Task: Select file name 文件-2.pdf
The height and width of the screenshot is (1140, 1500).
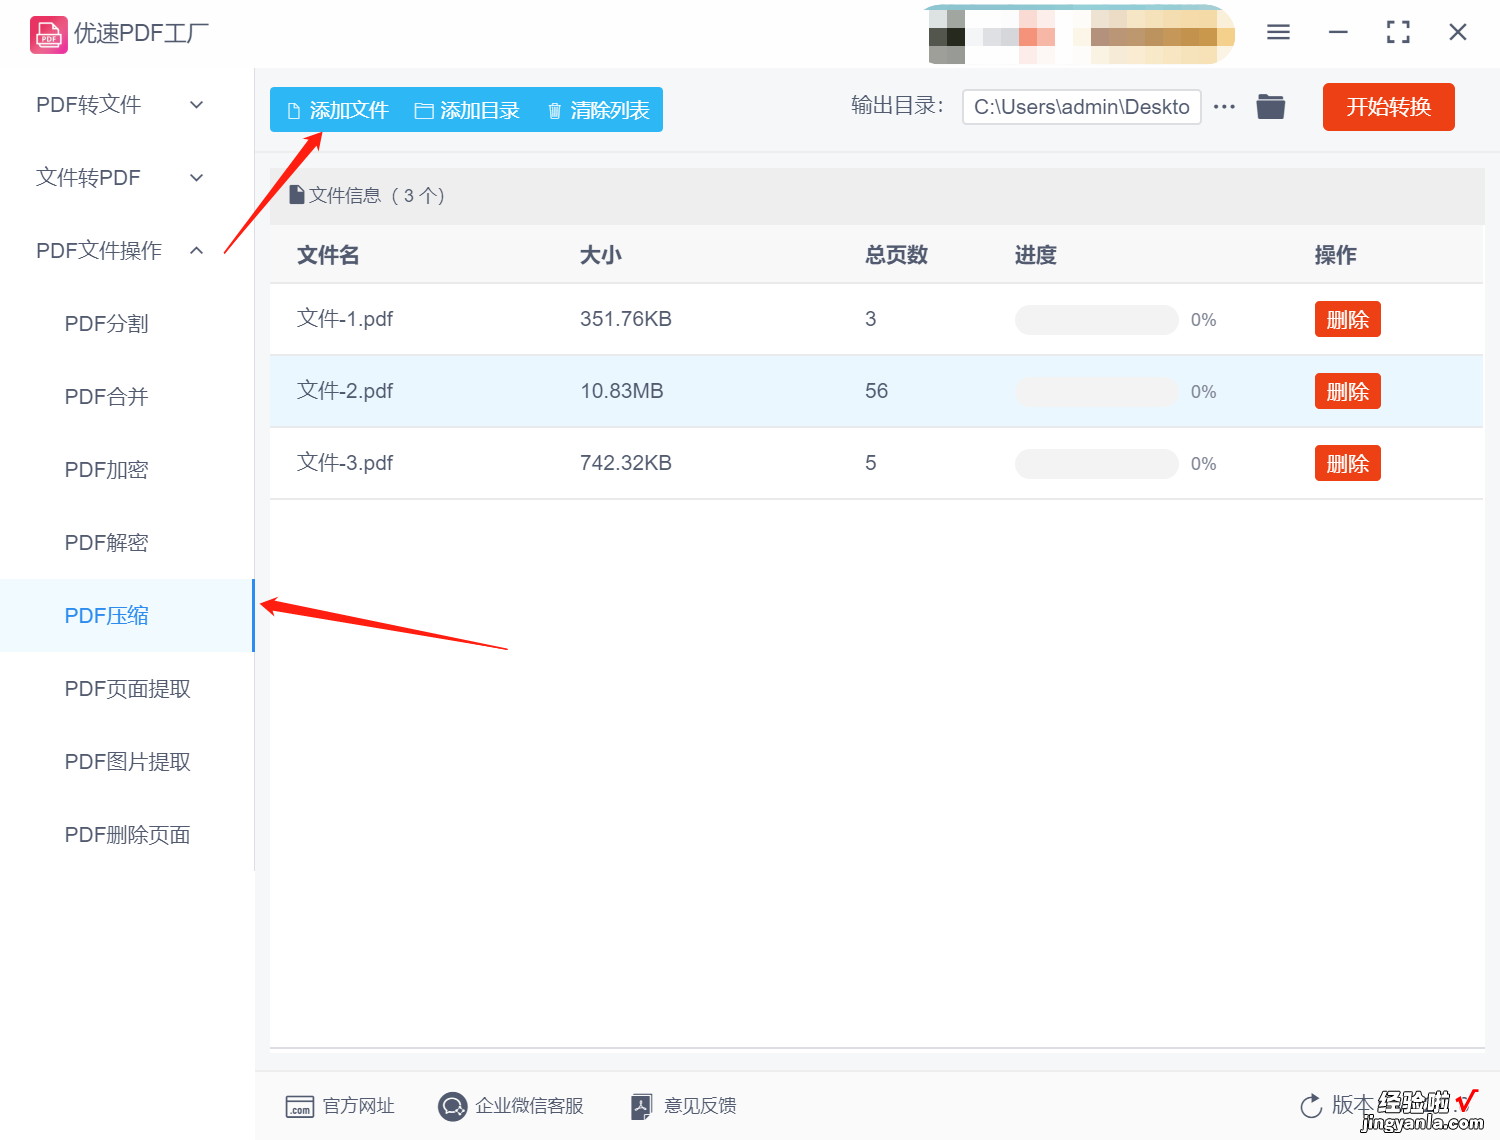Action: [x=345, y=391]
